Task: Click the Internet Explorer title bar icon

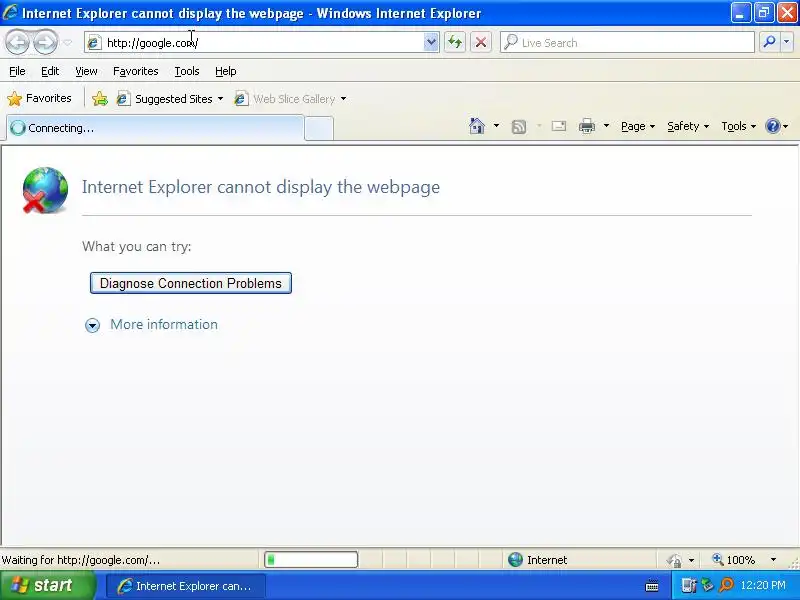Action: click(10, 12)
